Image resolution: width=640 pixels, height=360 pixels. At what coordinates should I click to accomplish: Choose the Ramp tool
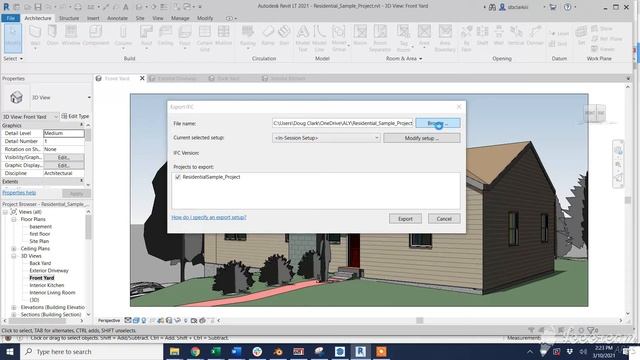(268, 36)
